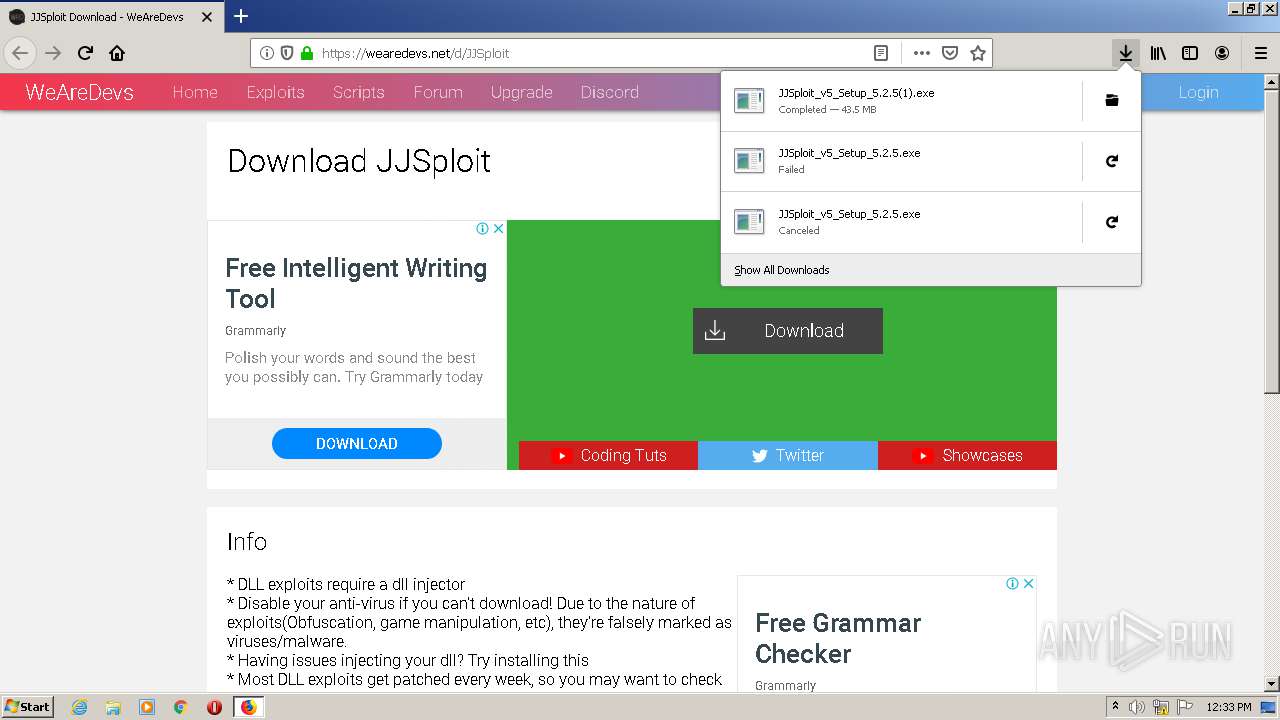Open the Coding Tuts YouTube link
Viewport: 1280px width, 720px height.
pyautogui.click(x=608, y=455)
